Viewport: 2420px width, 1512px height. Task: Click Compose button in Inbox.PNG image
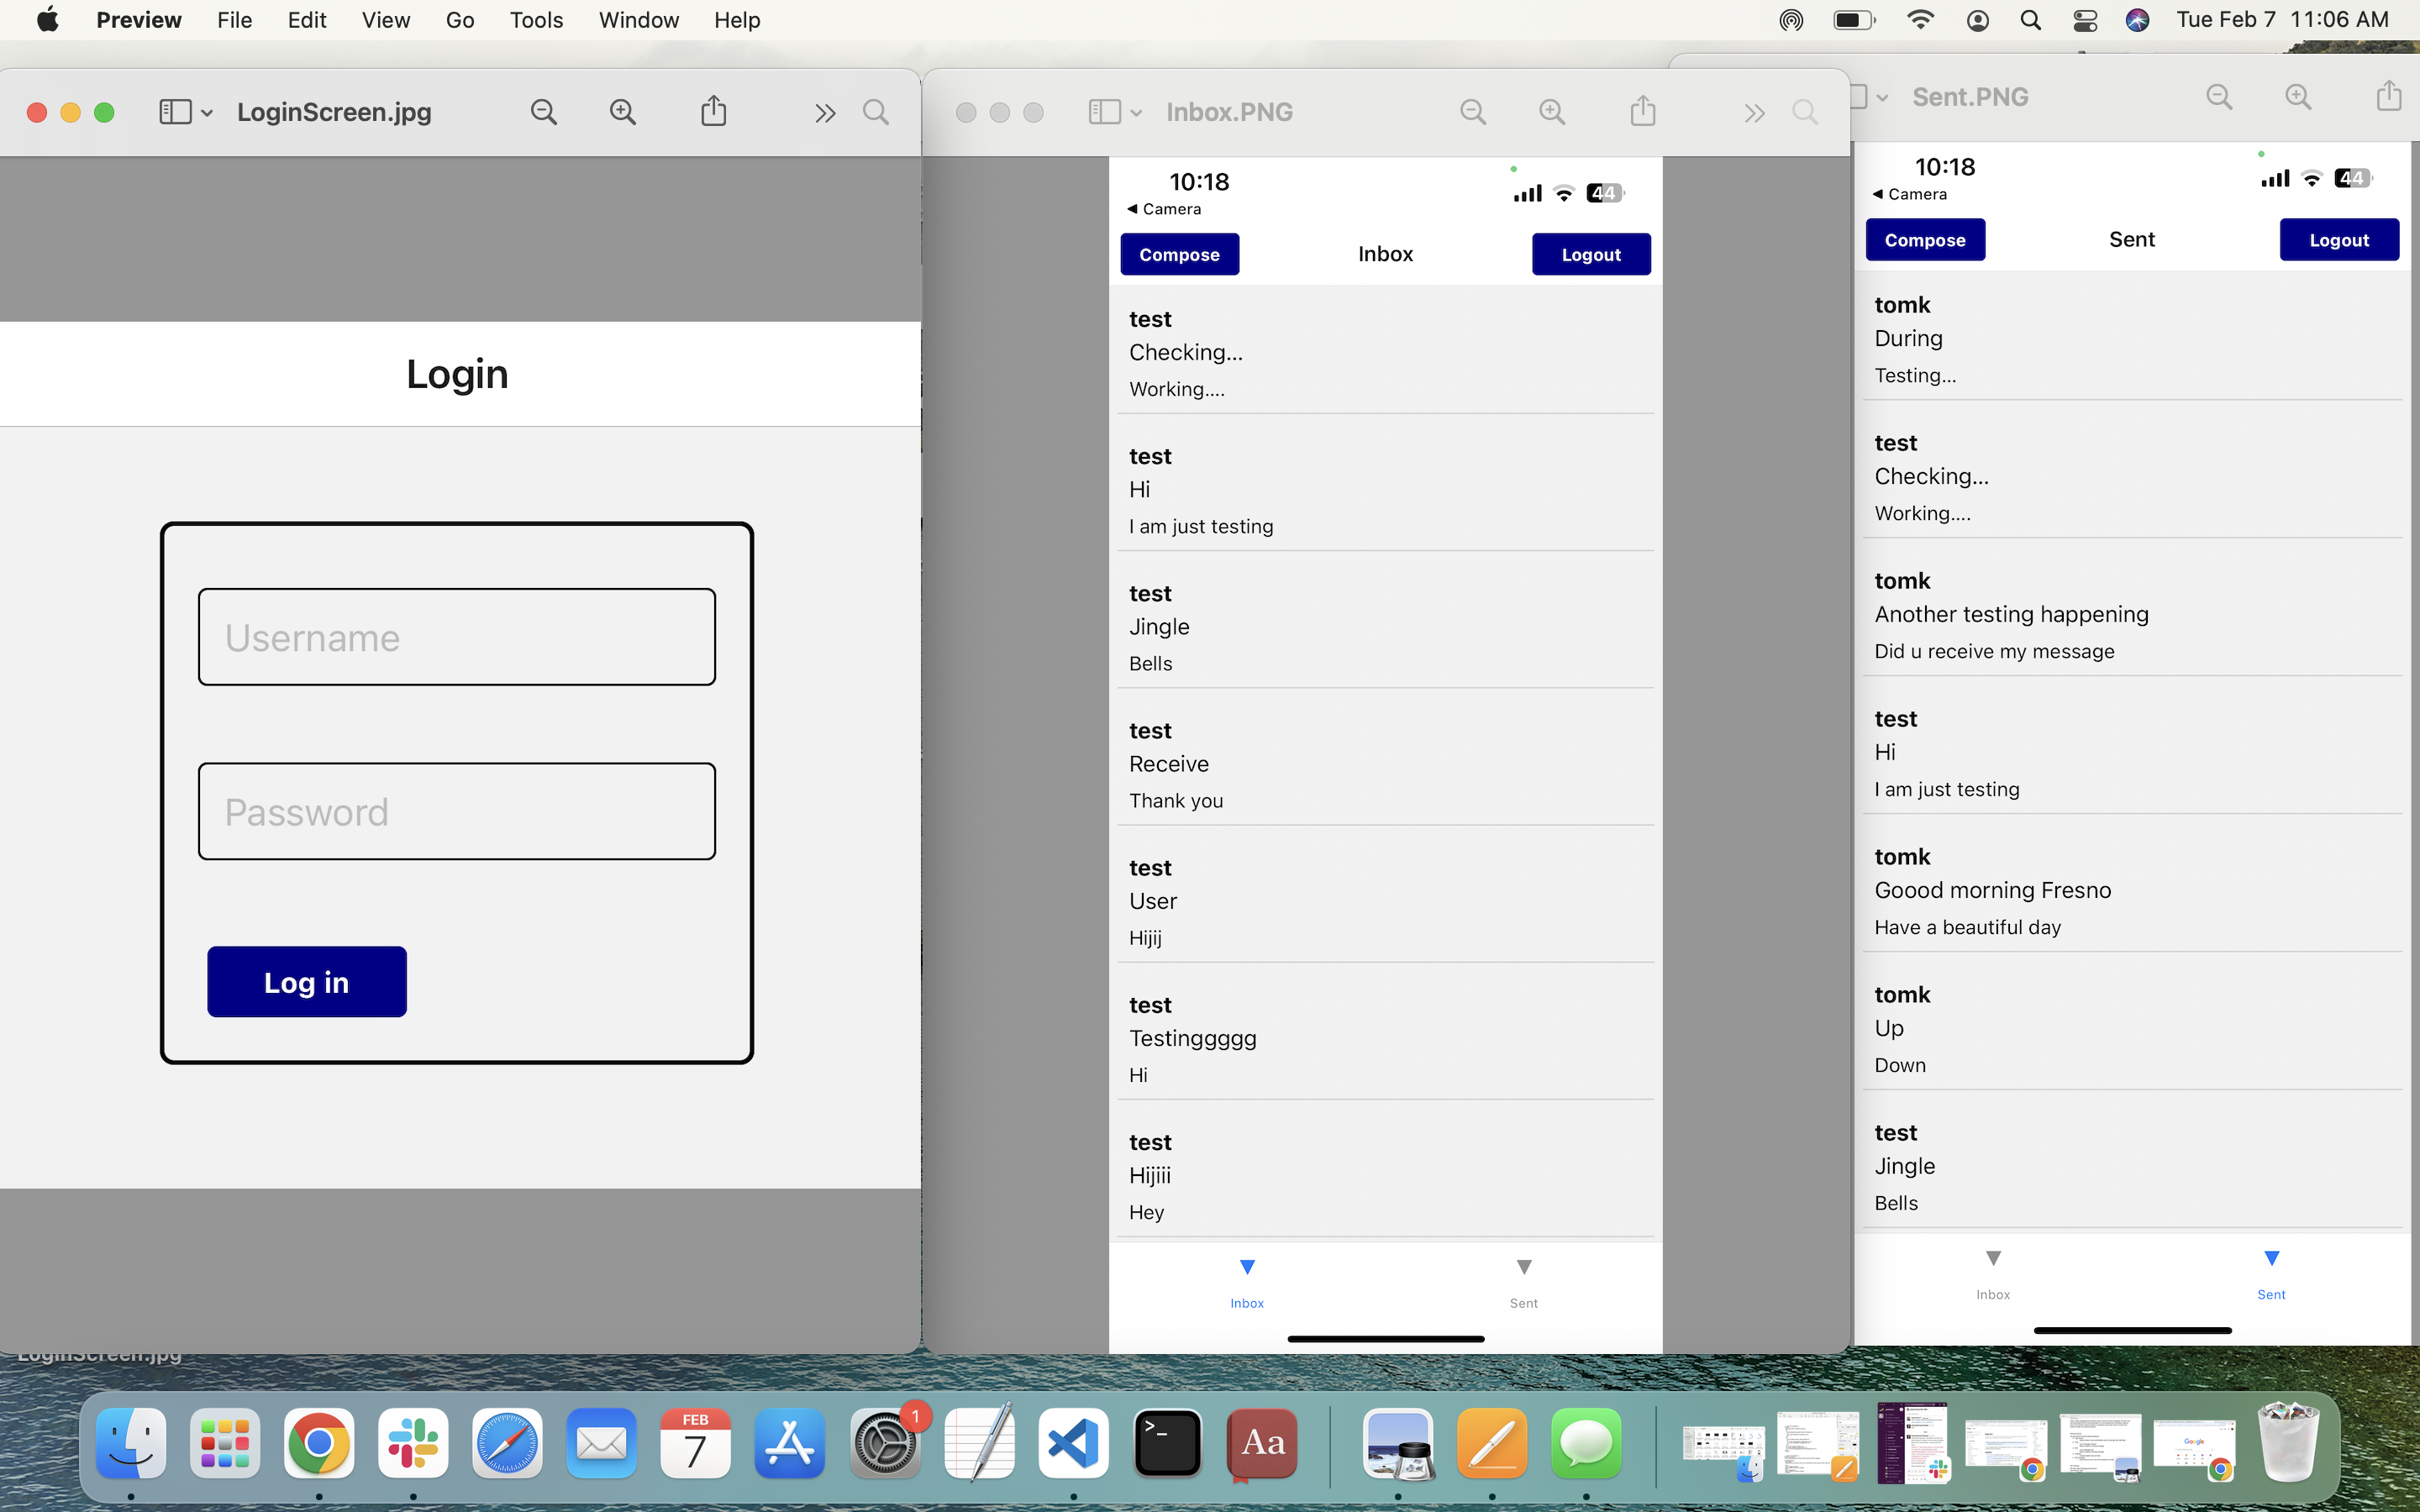point(1179,254)
